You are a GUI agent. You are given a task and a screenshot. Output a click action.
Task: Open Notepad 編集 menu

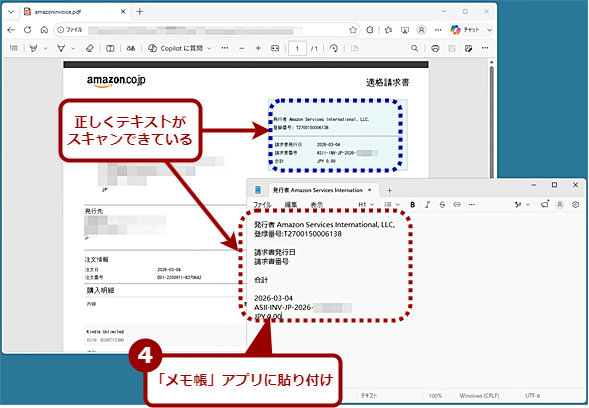click(x=291, y=204)
